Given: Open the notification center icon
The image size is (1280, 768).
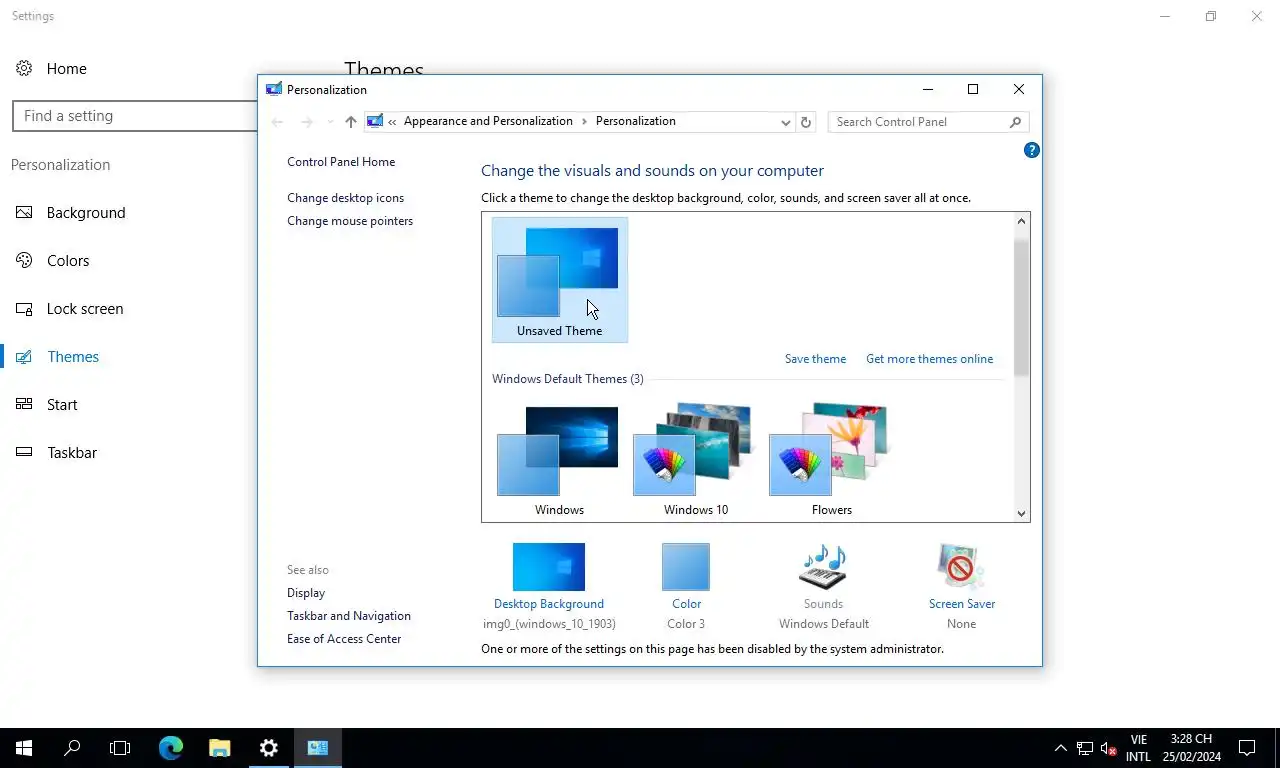Looking at the screenshot, I should click(x=1247, y=748).
